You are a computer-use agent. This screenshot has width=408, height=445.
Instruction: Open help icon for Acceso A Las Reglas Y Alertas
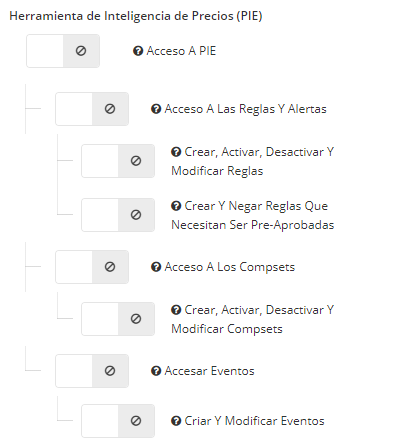156,109
